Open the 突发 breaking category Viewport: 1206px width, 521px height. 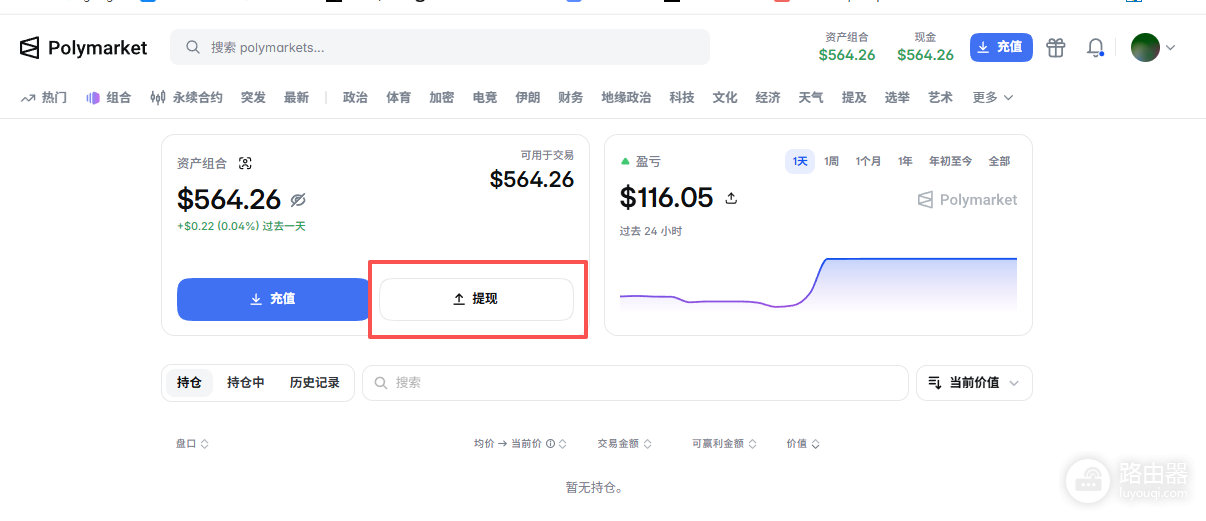point(253,98)
